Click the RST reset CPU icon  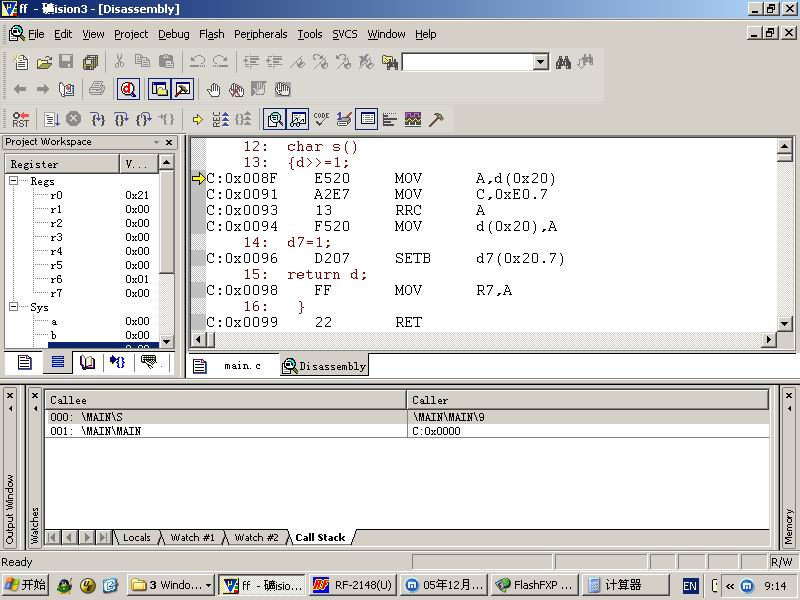(x=21, y=119)
